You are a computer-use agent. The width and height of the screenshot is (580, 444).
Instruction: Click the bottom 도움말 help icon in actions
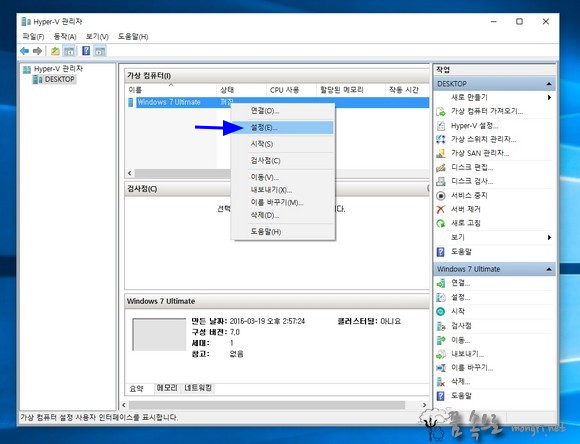tap(441, 396)
